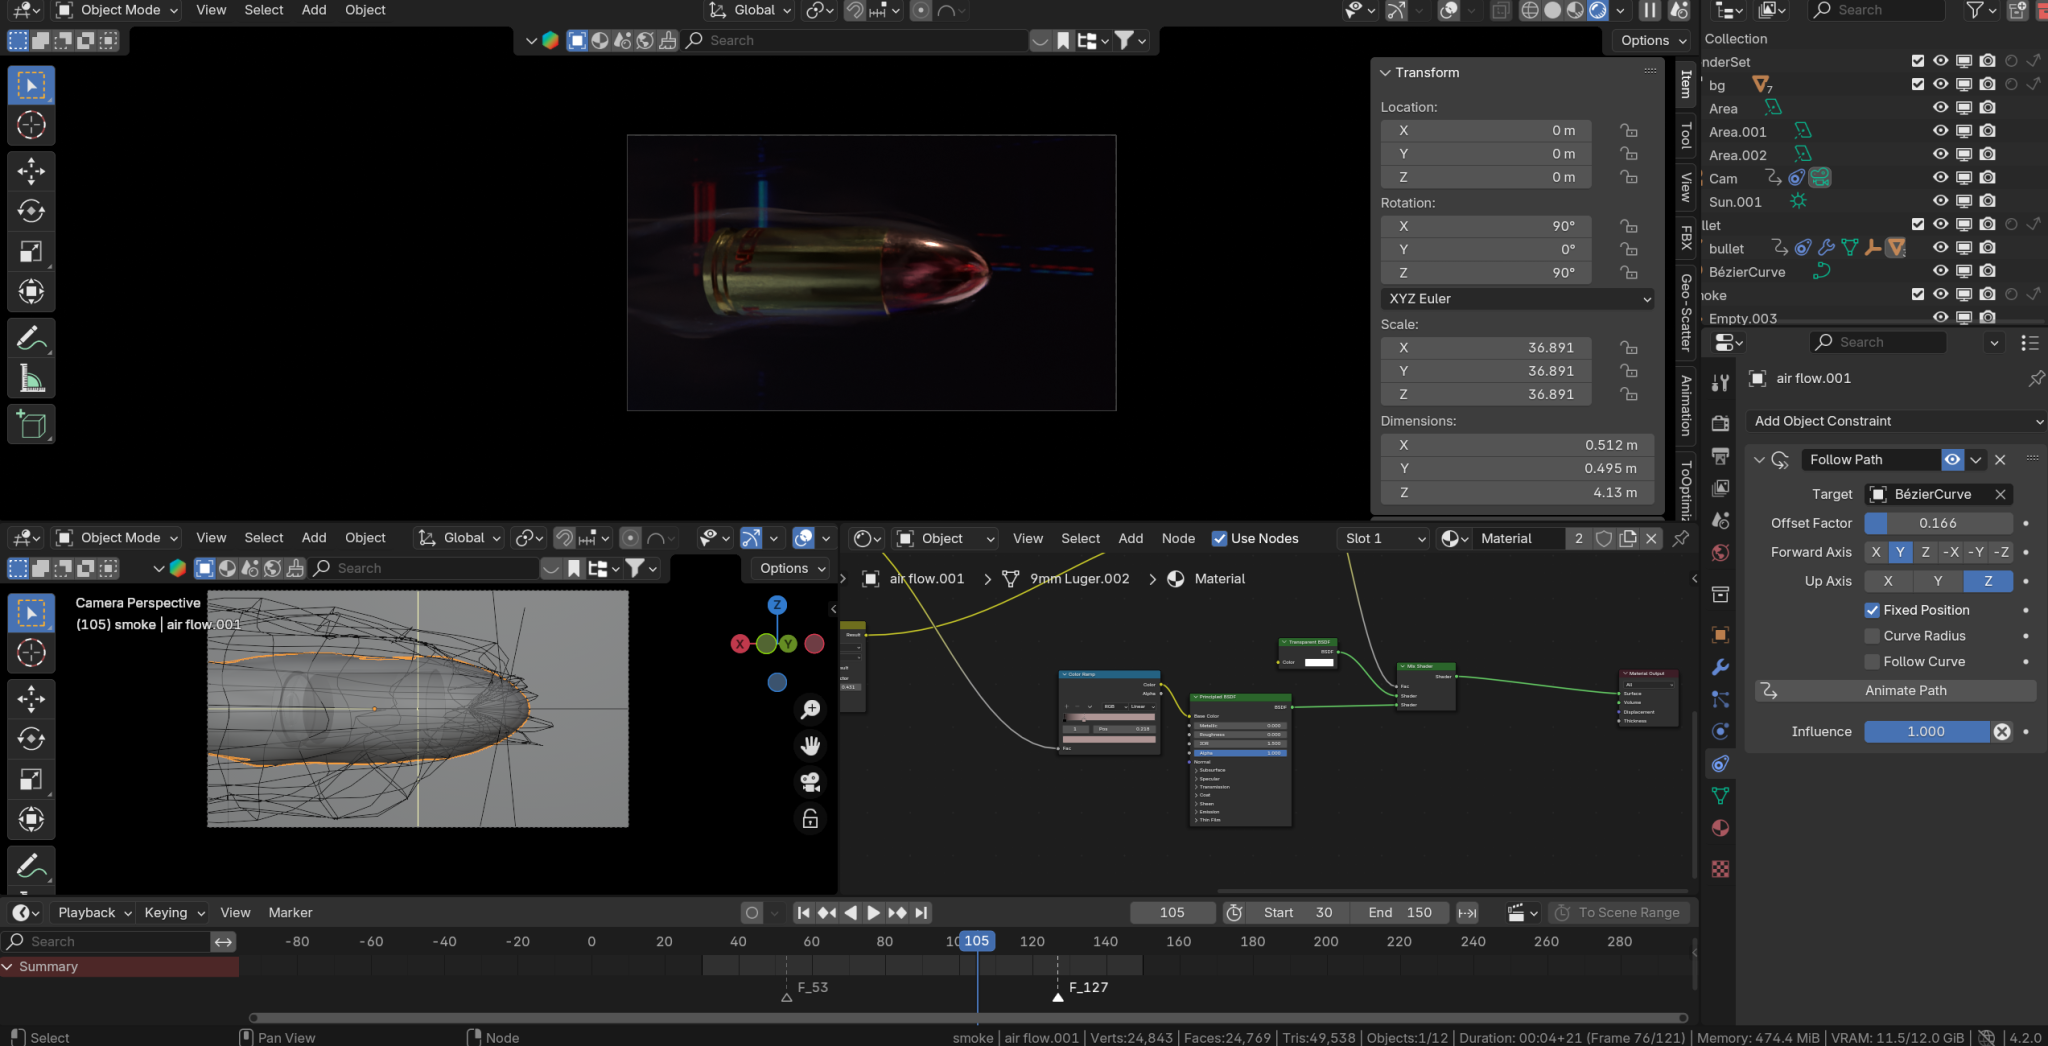The height and width of the screenshot is (1046, 2048).
Task: Select the Scale tool in top viewport
Action: [31, 252]
